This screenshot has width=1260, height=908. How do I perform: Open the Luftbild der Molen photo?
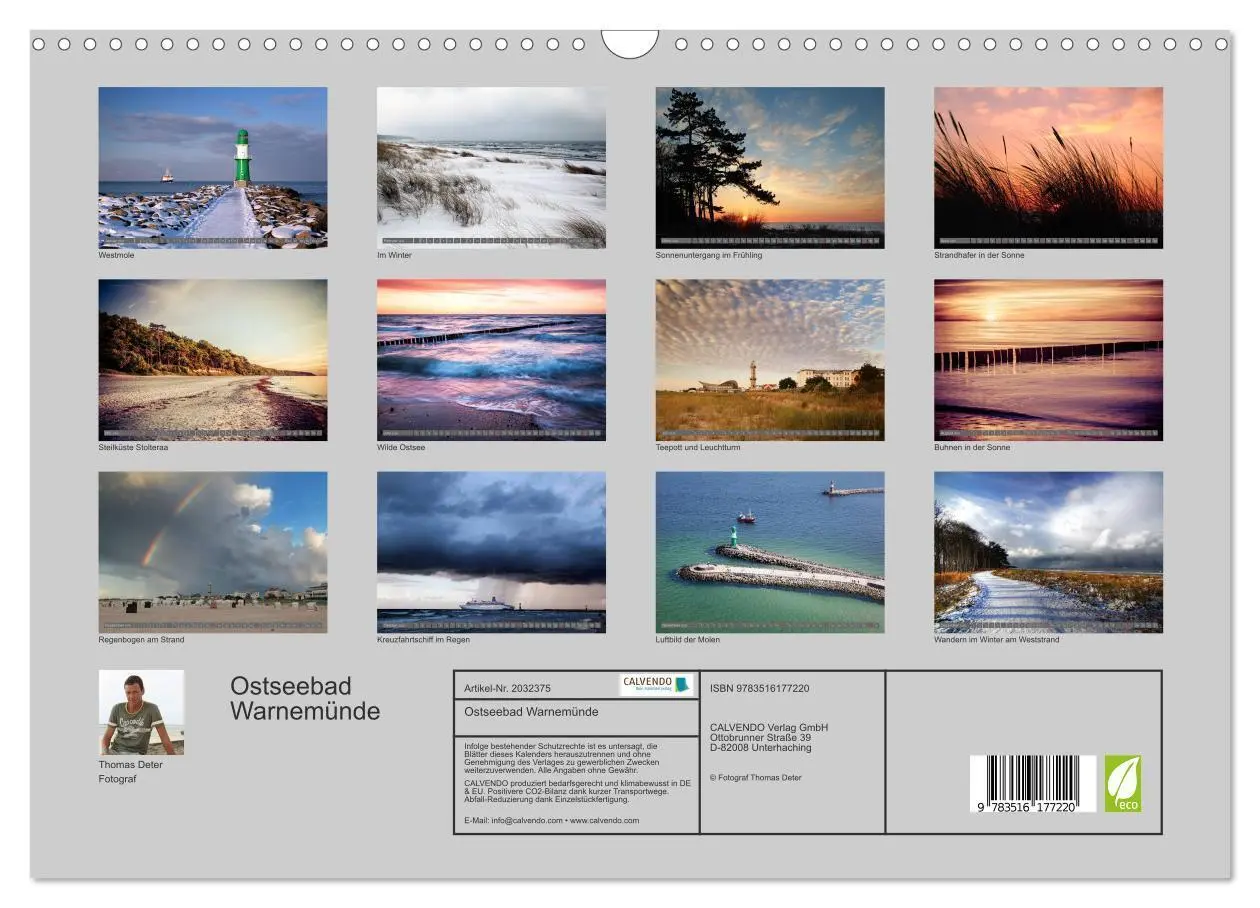(x=770, y=552)
